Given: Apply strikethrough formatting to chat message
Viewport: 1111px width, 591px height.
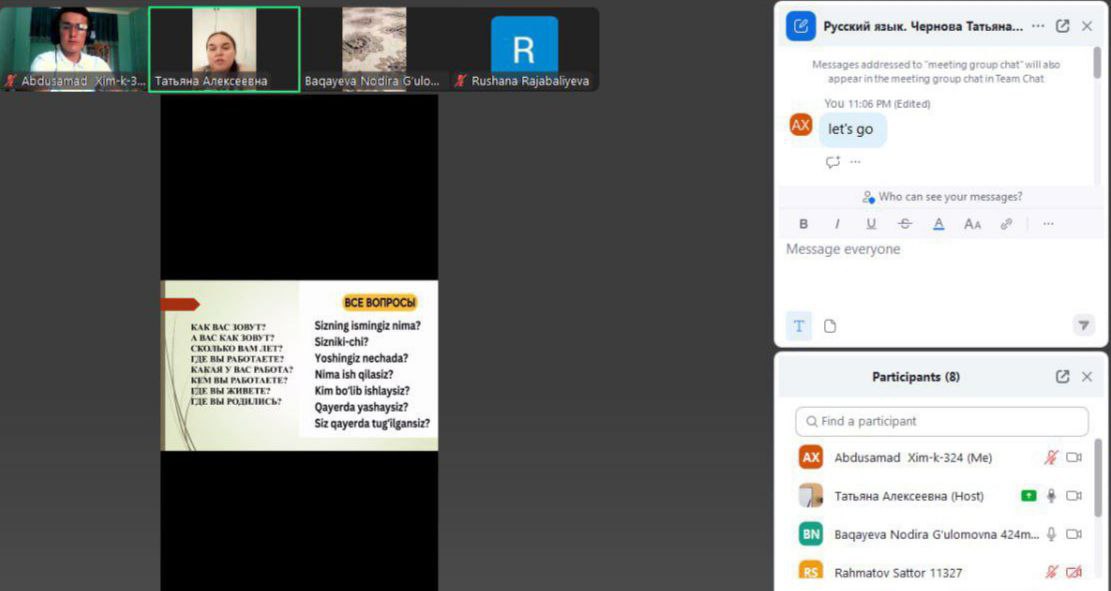Looking at the screenshot, I should pos(905,224).
